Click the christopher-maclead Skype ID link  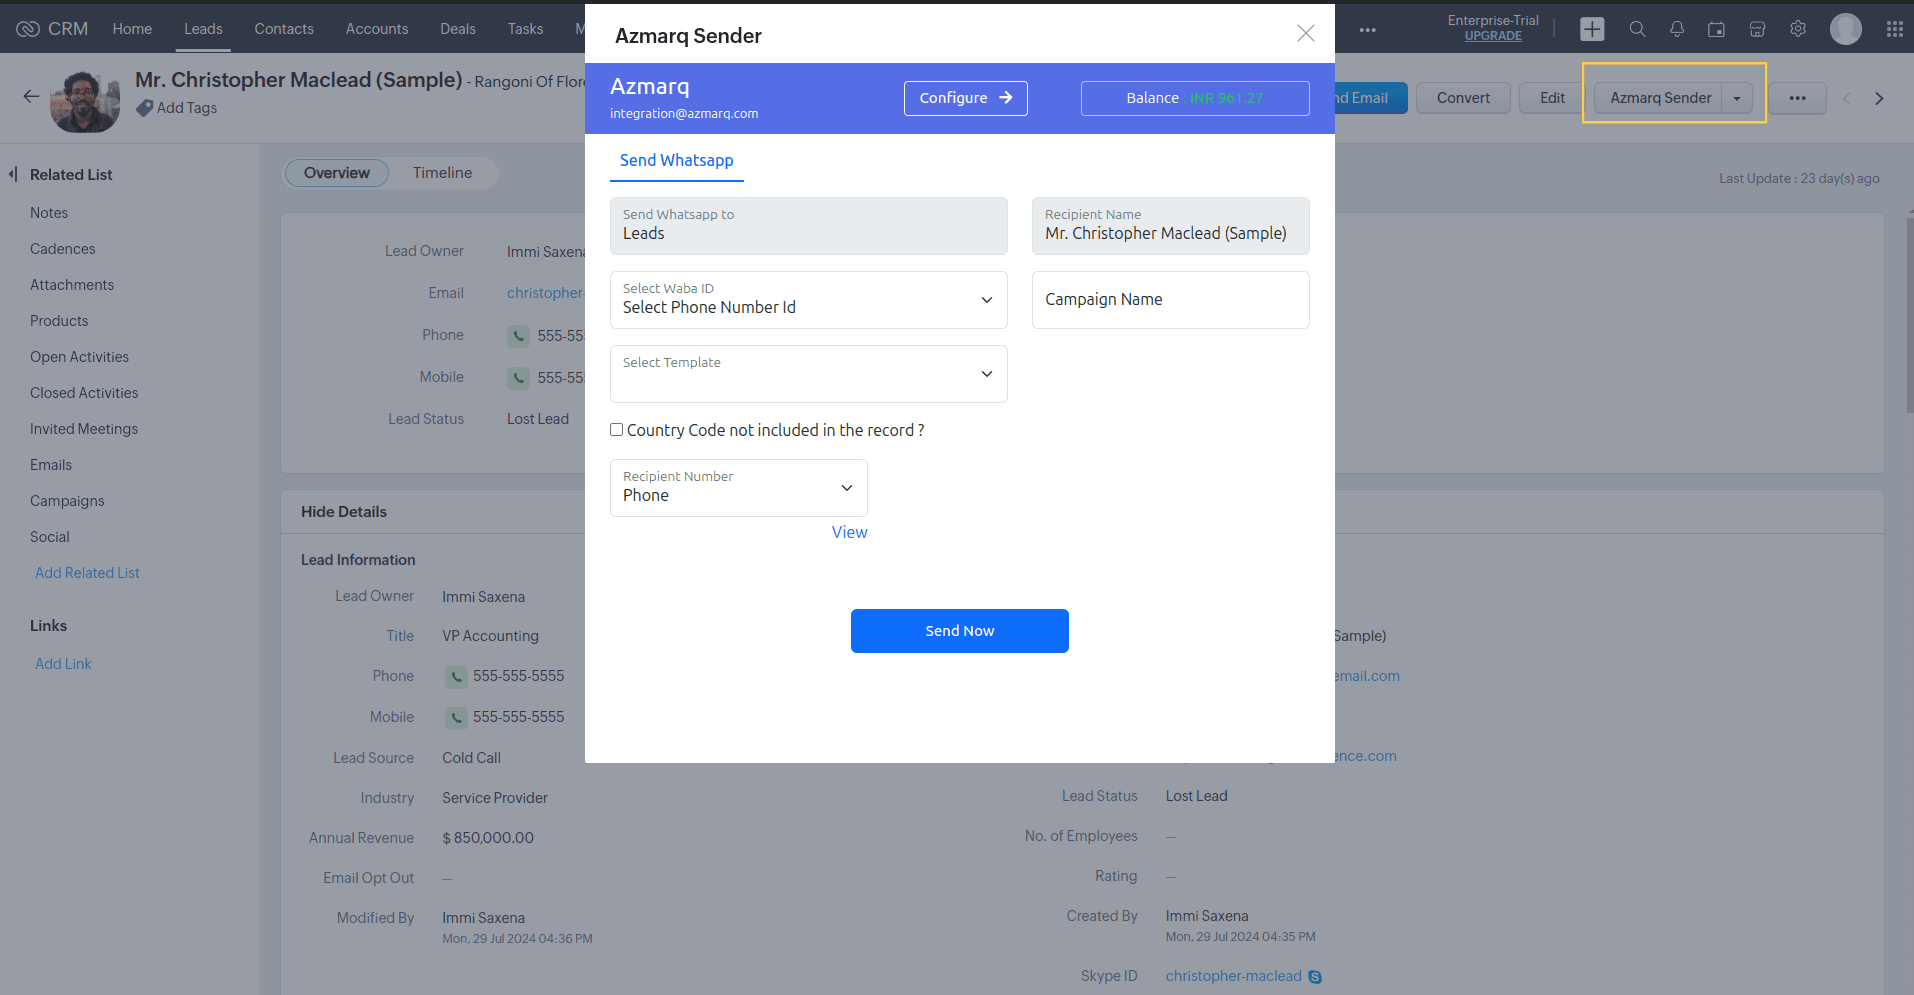pos(1233,976)
